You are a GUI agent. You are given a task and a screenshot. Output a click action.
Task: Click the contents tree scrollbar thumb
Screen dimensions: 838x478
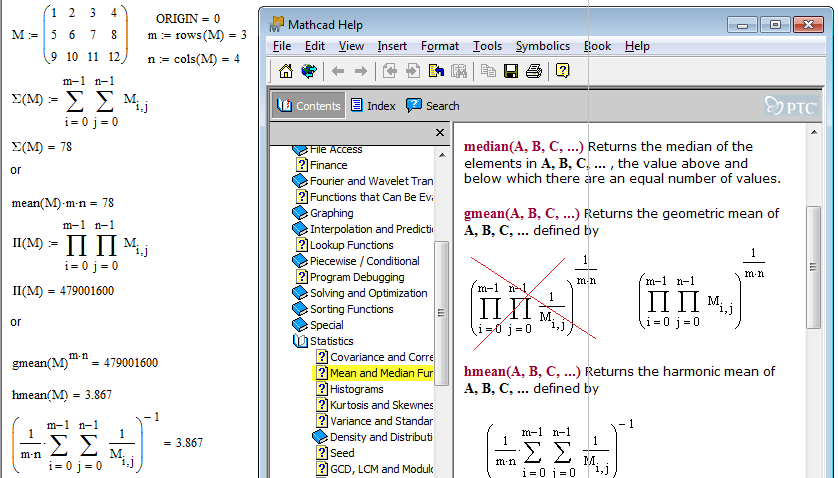[442, 313]
